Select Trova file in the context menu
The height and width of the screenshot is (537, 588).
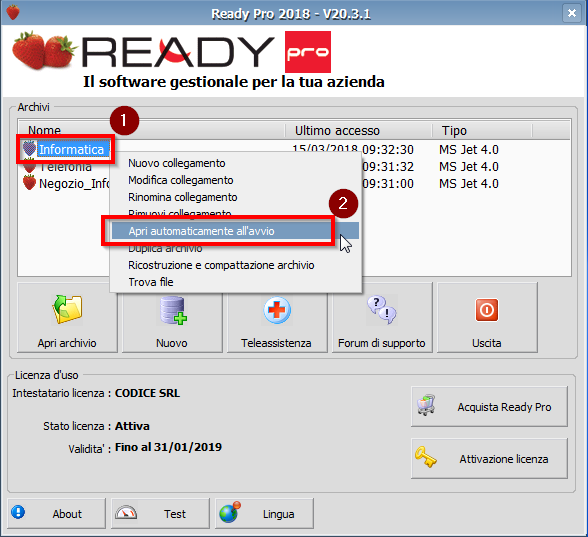point(236,282)
